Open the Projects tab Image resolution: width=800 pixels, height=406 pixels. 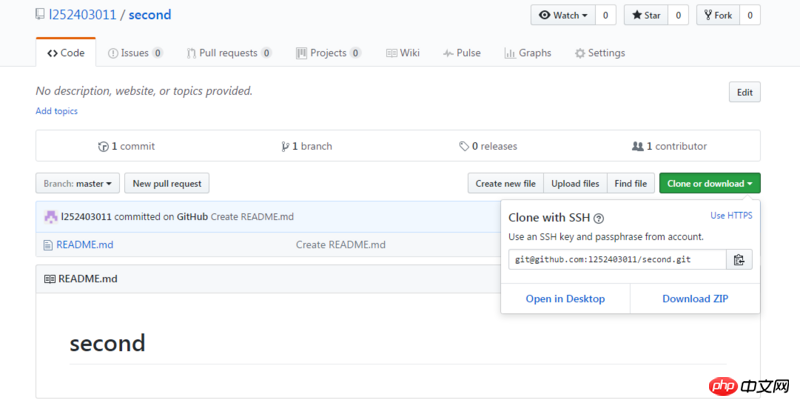coord(329,53)
